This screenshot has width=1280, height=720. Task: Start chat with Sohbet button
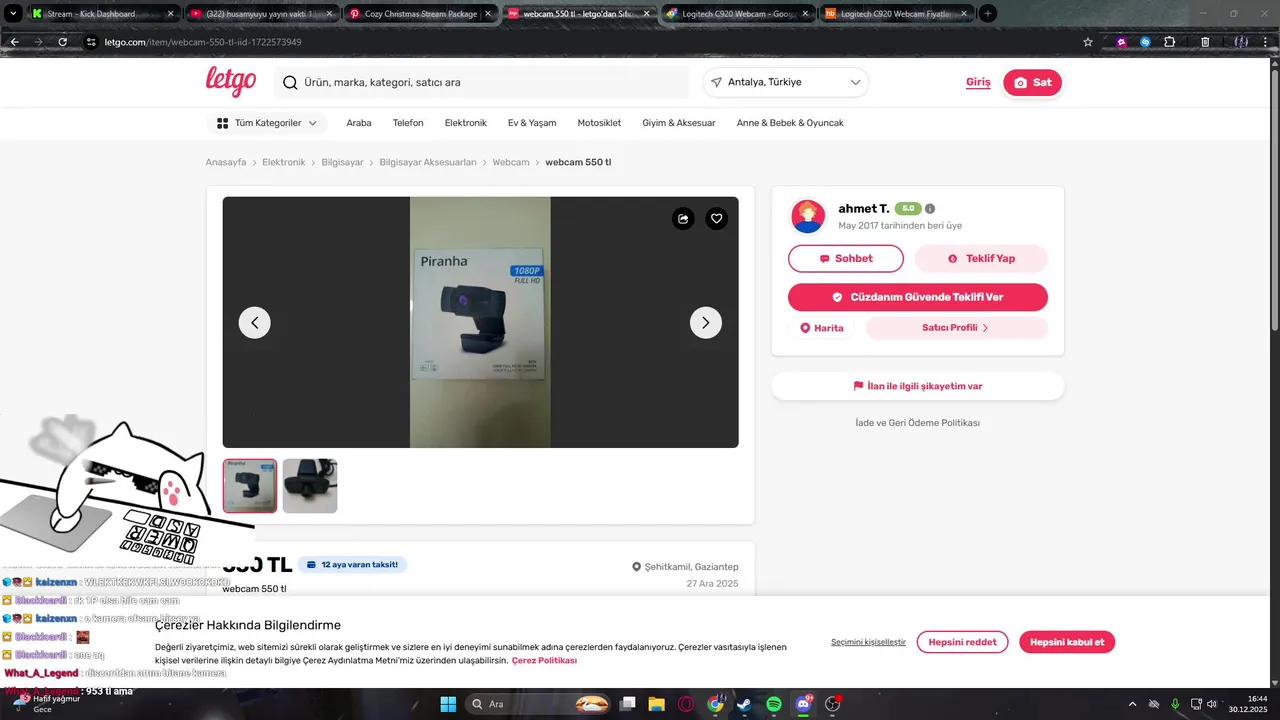(846, 259)
